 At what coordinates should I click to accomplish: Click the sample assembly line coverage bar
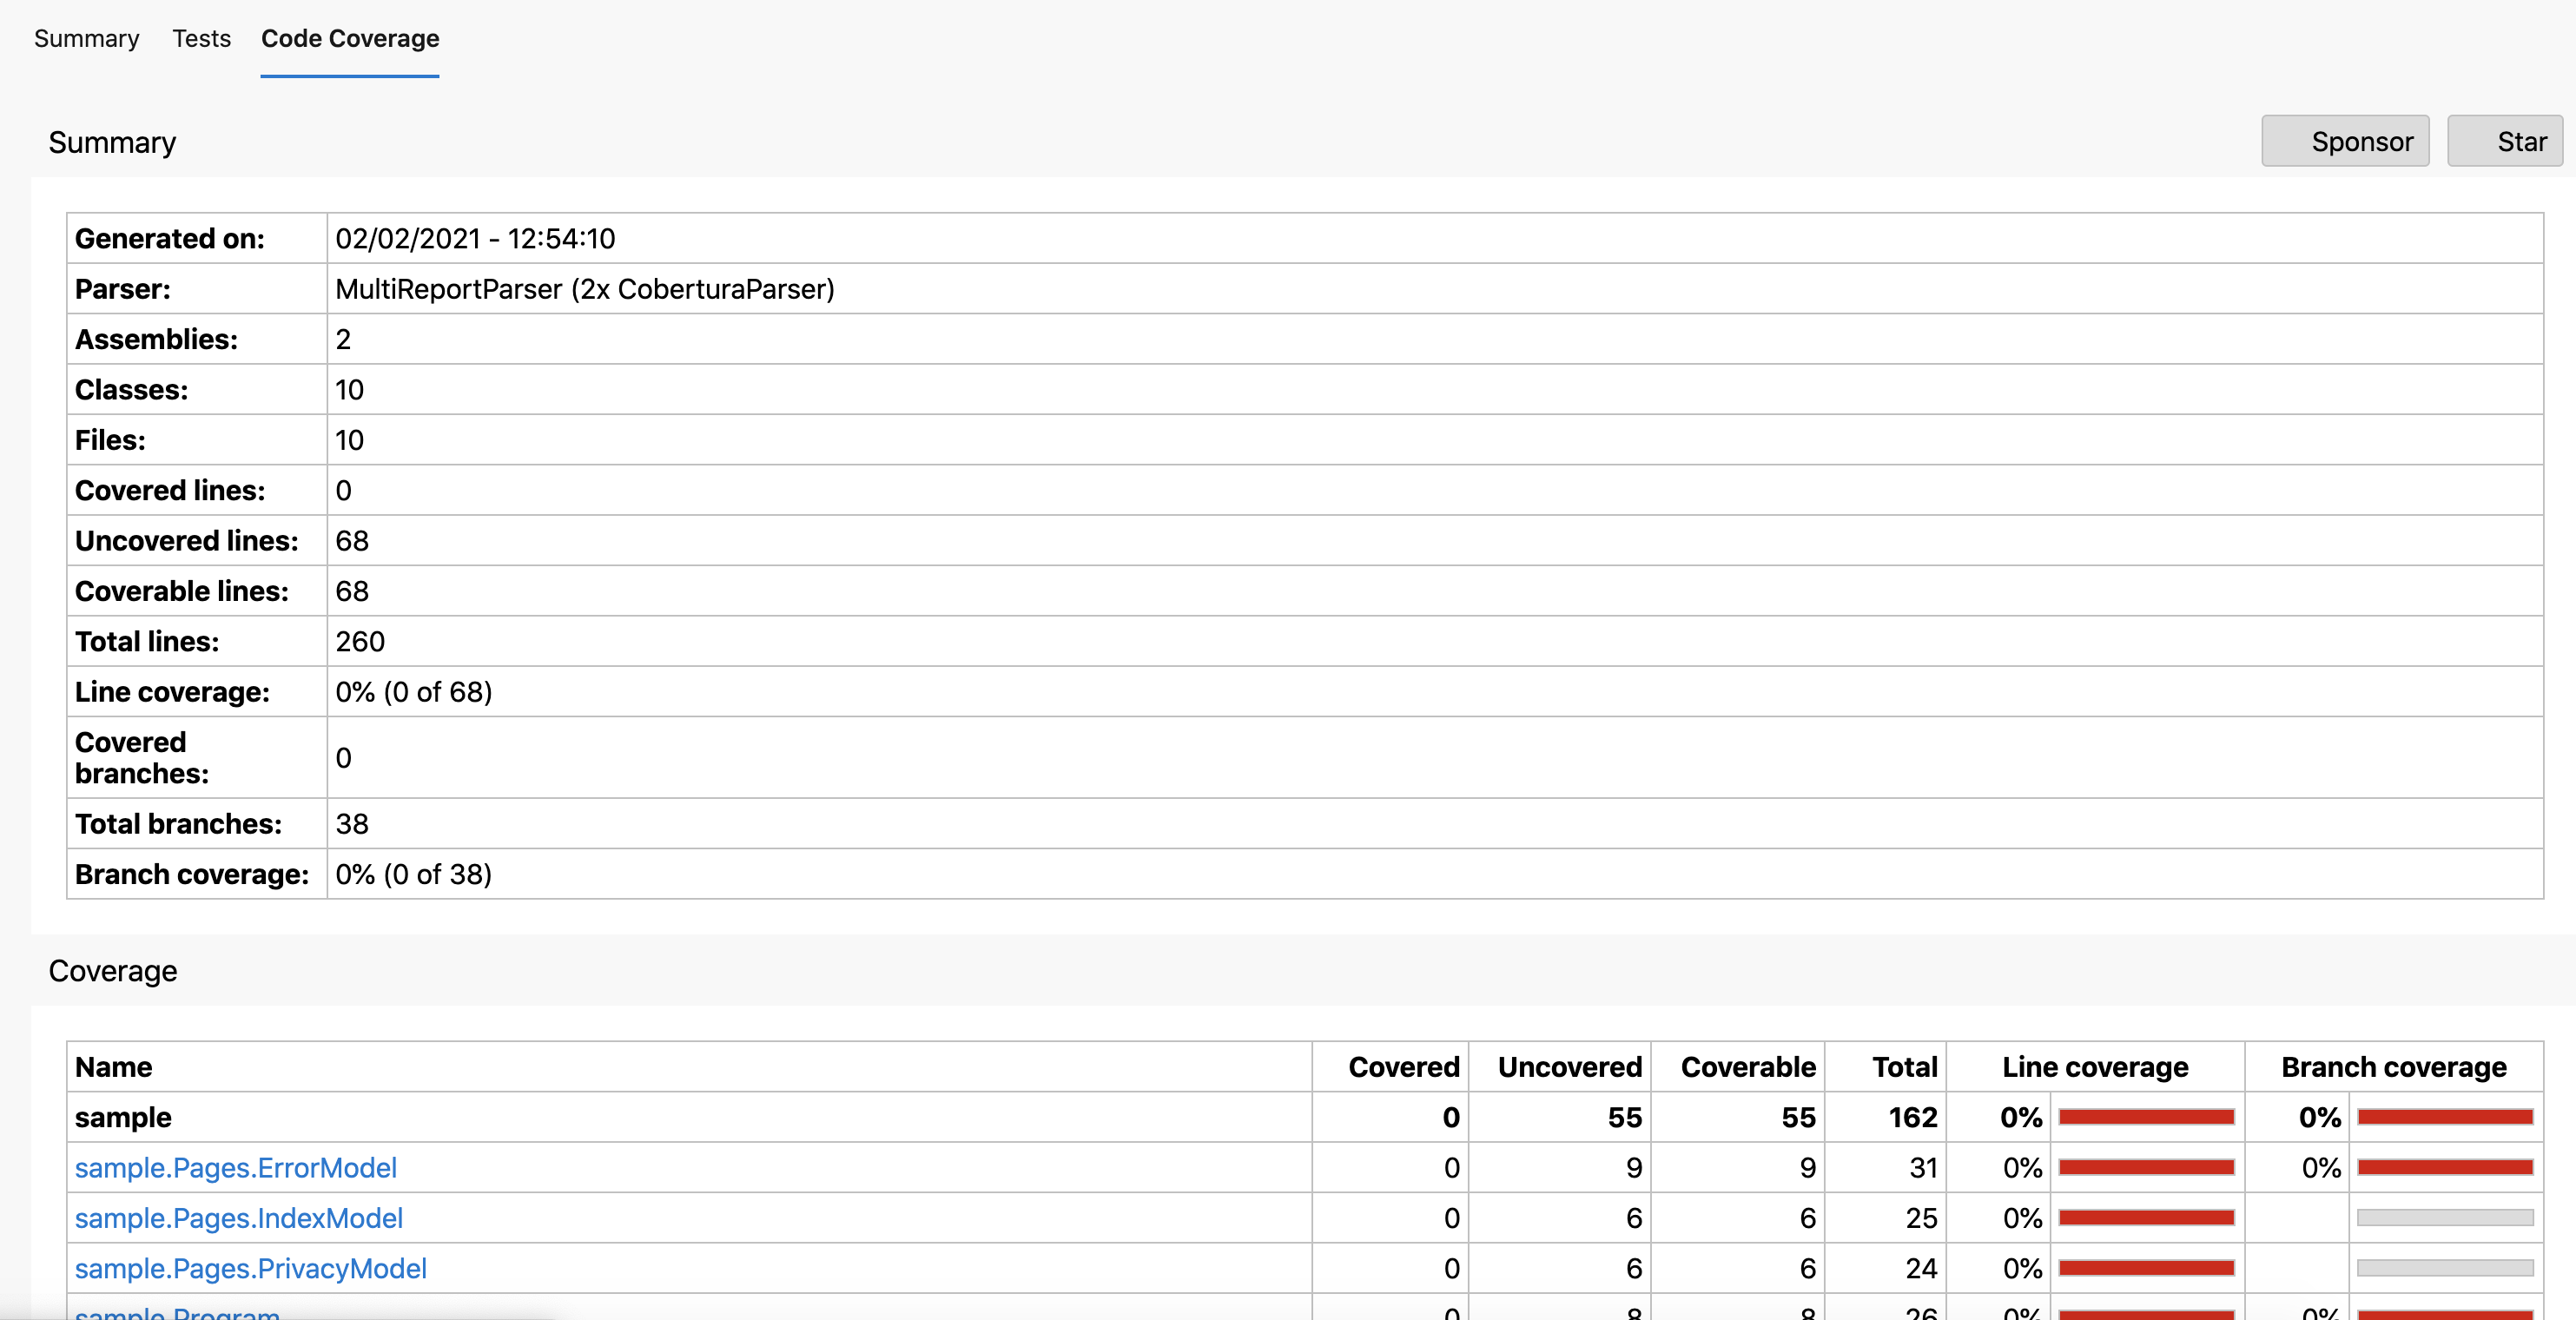click(2145, 1117)
